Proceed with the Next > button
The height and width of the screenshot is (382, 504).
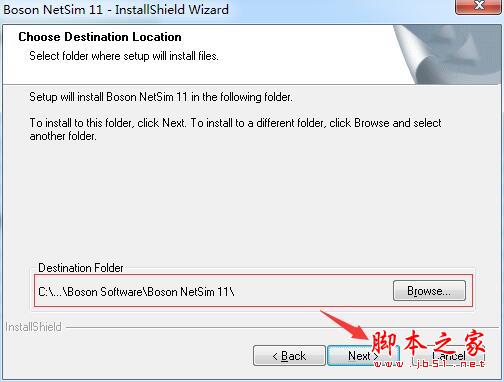tap(363, 356)
